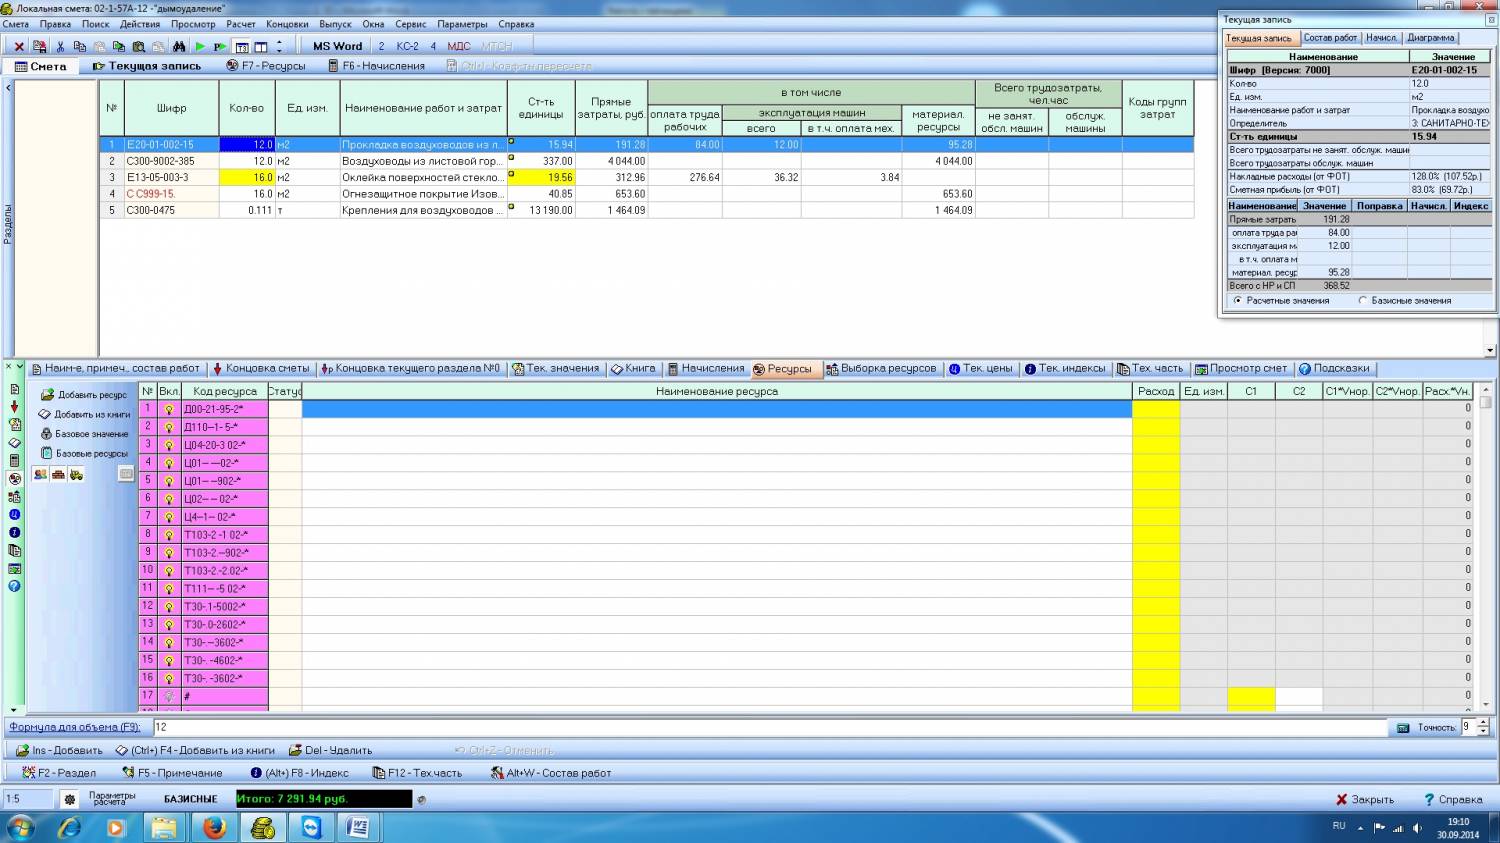
Task: Click the red X delete icon in toolbar
Action: [19, 46]
